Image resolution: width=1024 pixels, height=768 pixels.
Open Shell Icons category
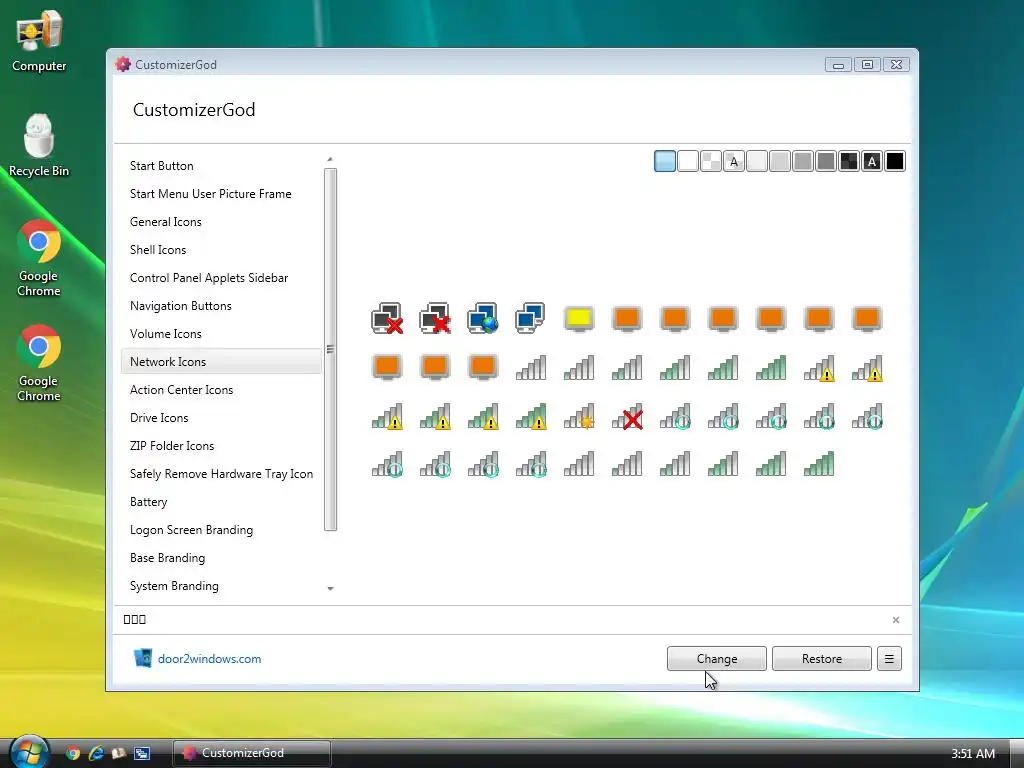pyautogui.click(x=221, y=250)
